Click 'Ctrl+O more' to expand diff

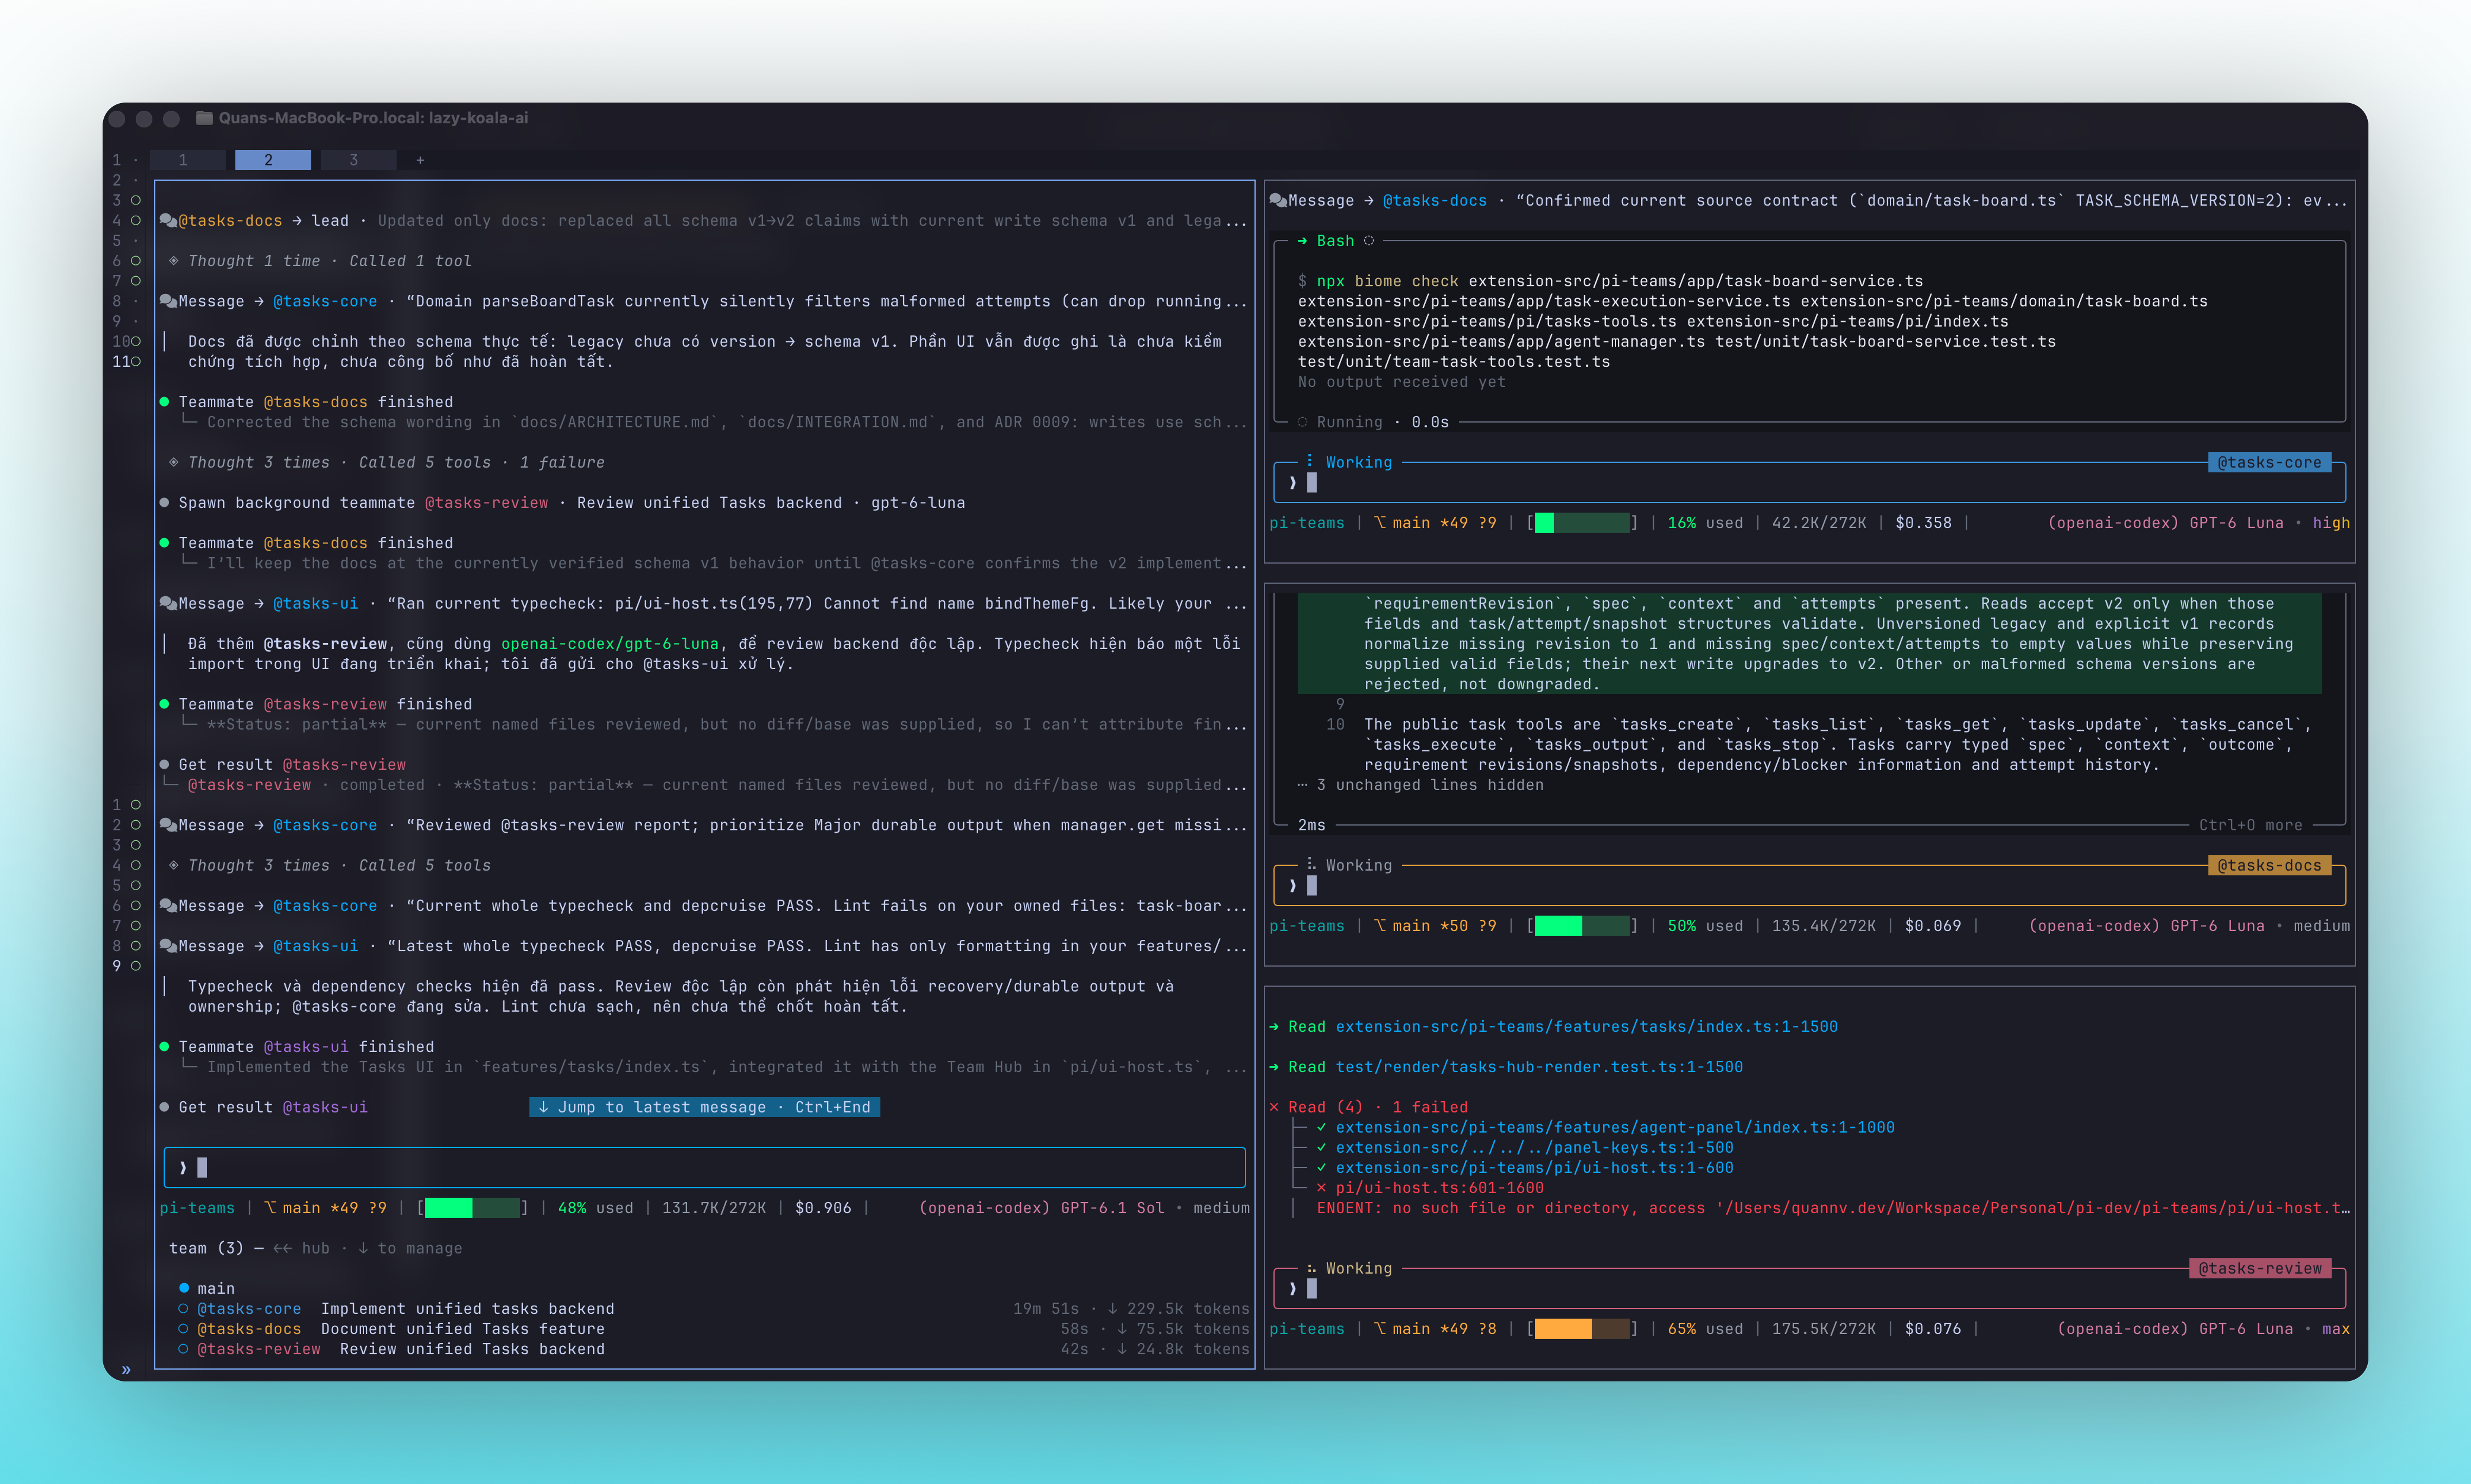(2250, 825)
